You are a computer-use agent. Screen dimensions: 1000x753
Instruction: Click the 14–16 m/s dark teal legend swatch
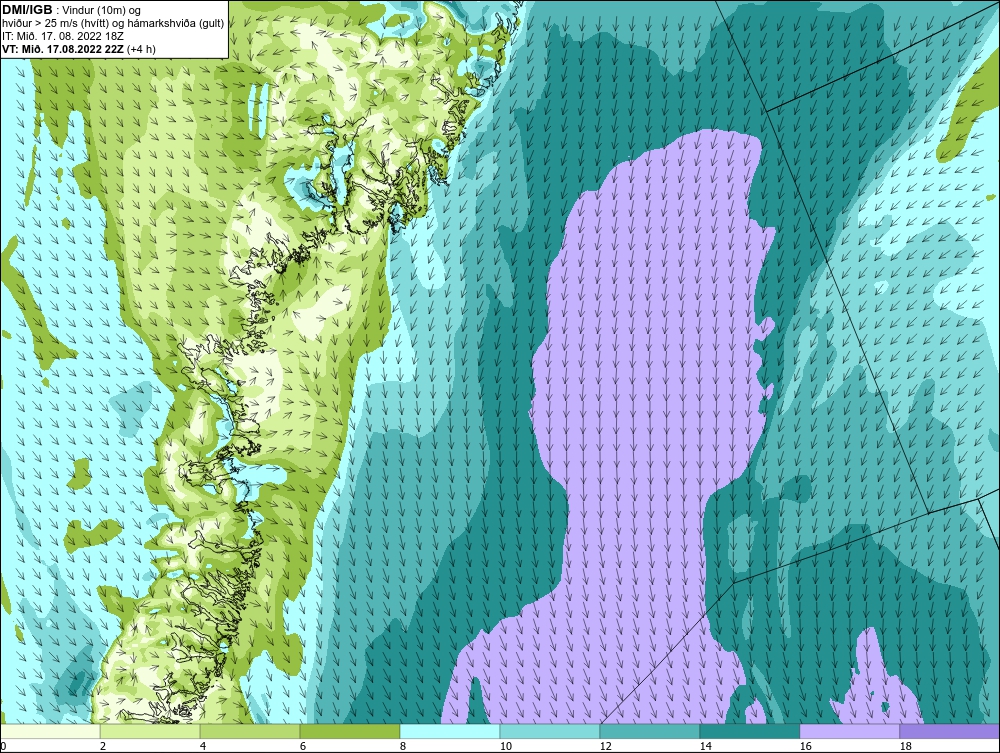click(749, 731)
